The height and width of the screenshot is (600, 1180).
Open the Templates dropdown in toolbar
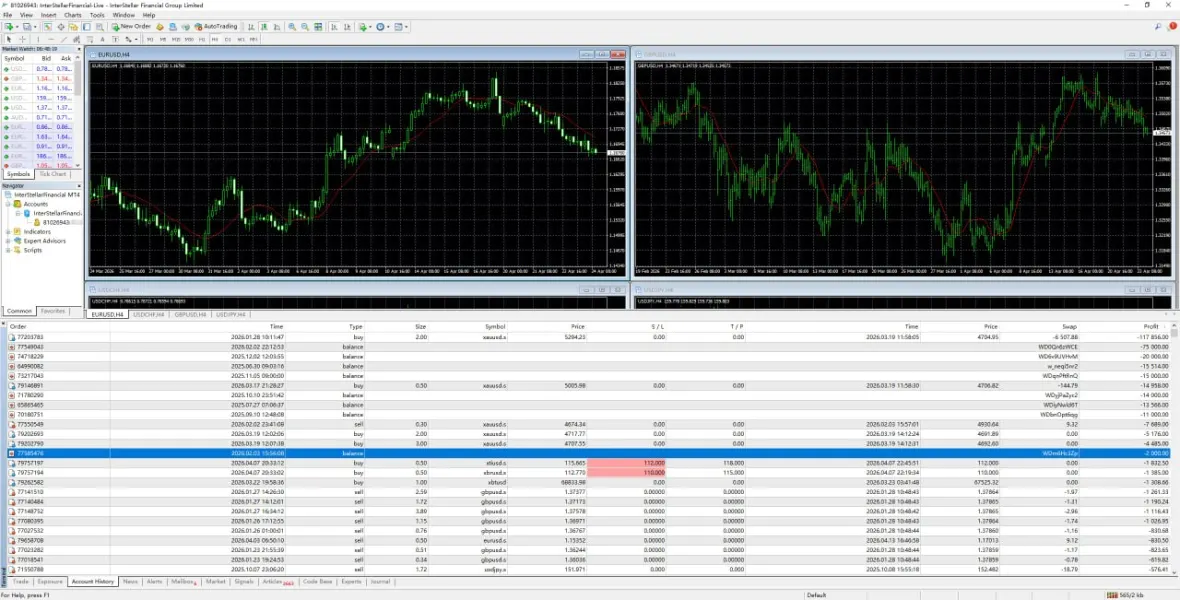(401, 26)
